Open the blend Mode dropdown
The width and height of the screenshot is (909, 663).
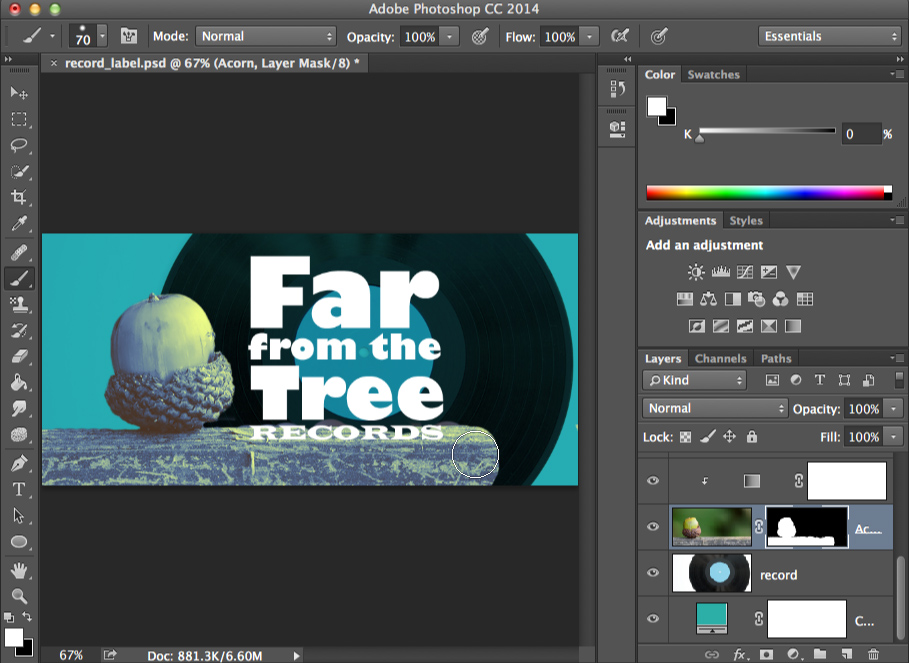713,408
